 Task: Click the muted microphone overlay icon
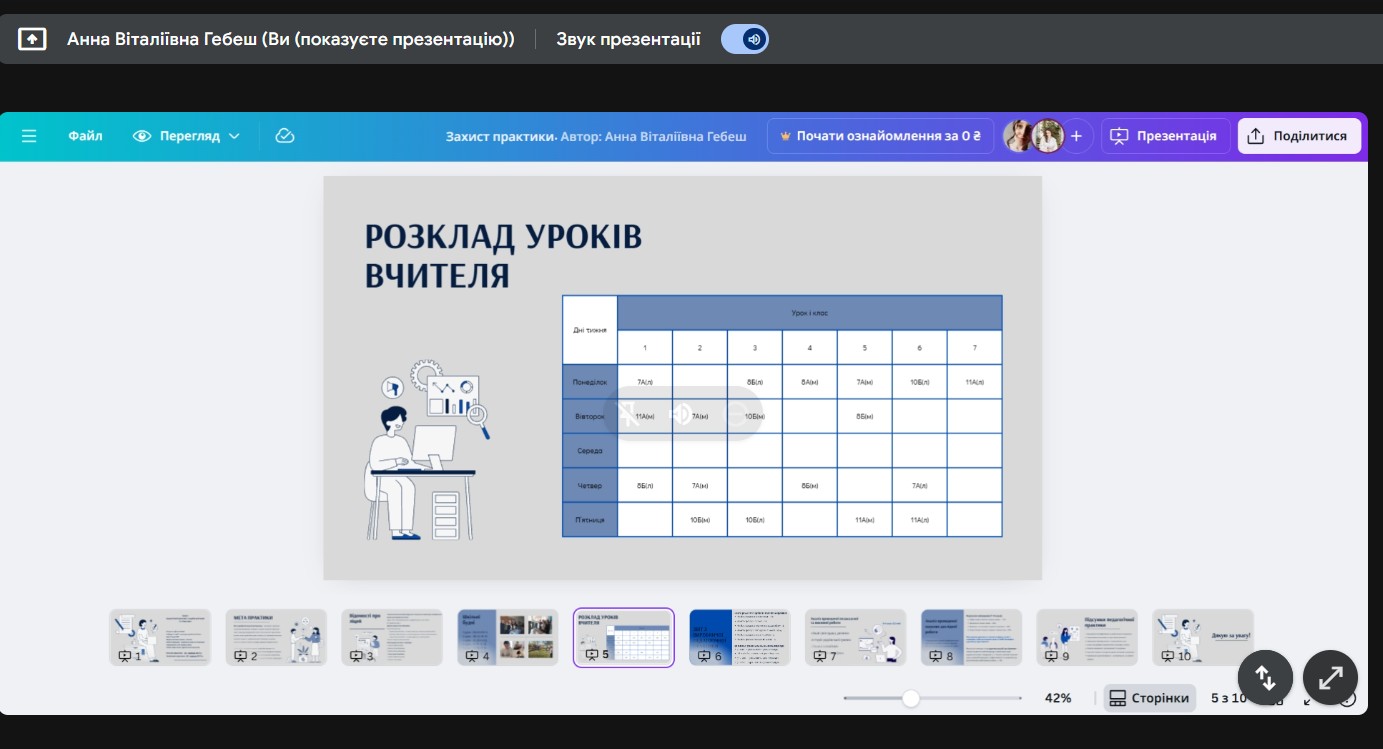[630, 415]
